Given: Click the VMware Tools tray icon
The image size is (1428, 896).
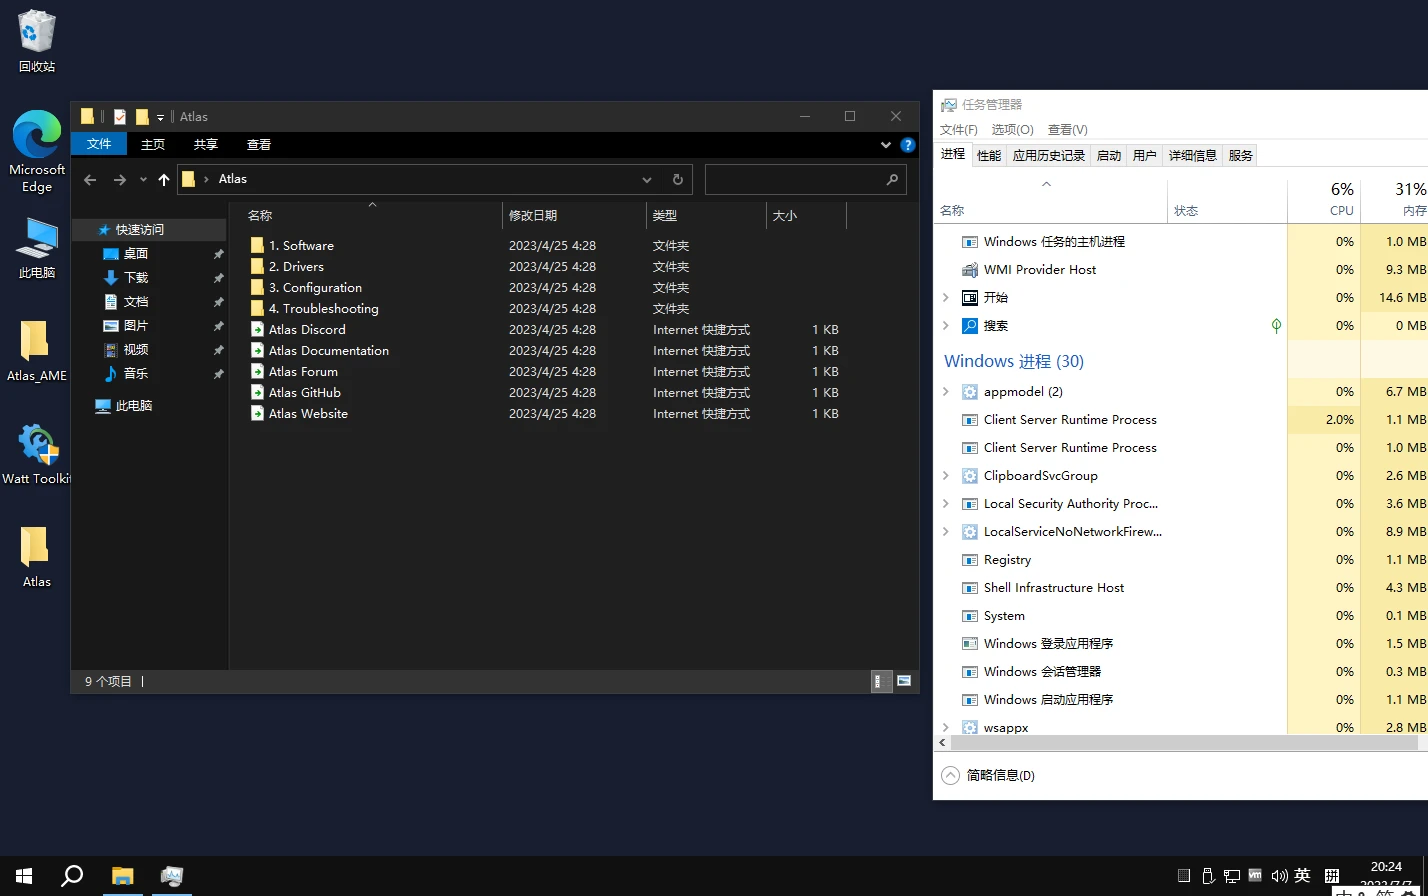Looking at the screenshot, I should (x=1255, y=876).
